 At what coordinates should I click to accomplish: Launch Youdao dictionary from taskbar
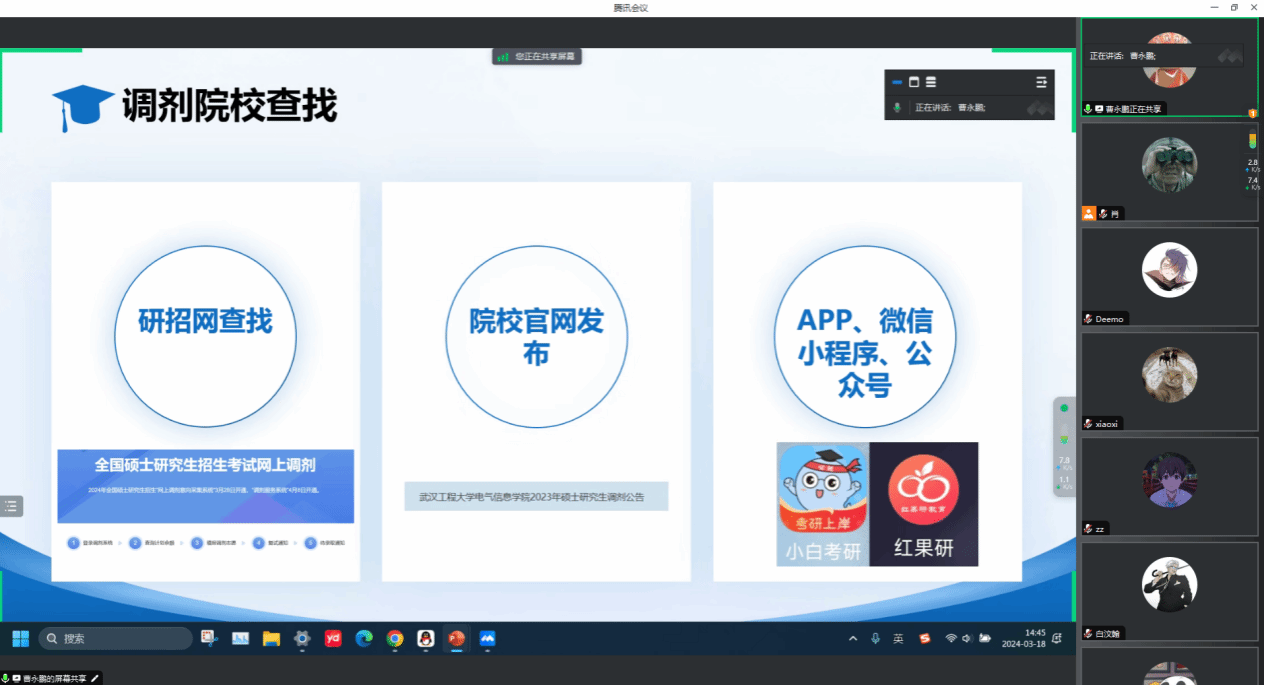click(x=333, y=638)
